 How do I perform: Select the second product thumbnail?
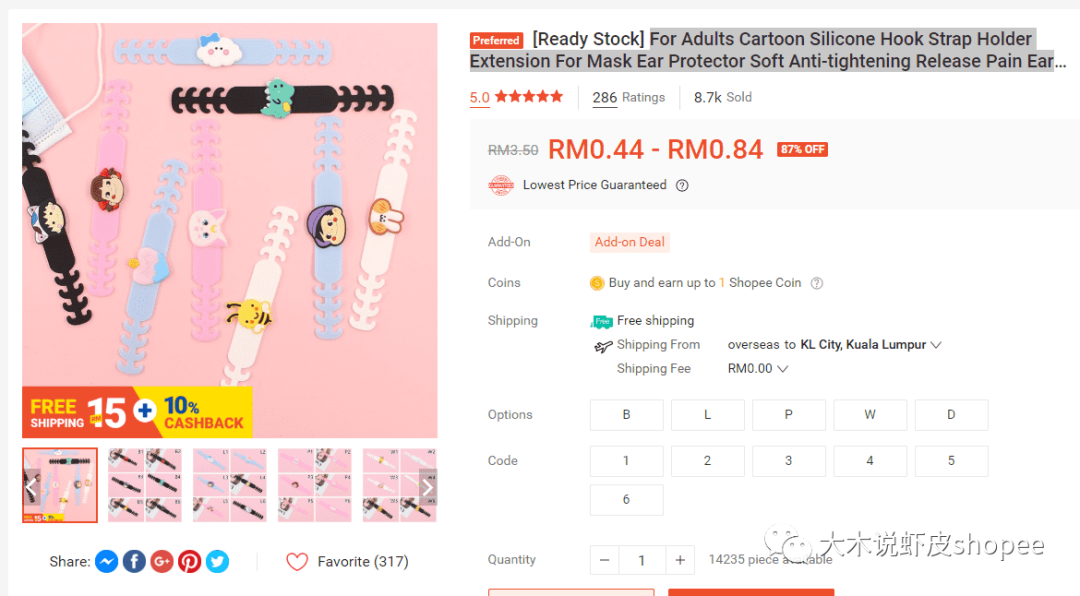tap(145, 485)
